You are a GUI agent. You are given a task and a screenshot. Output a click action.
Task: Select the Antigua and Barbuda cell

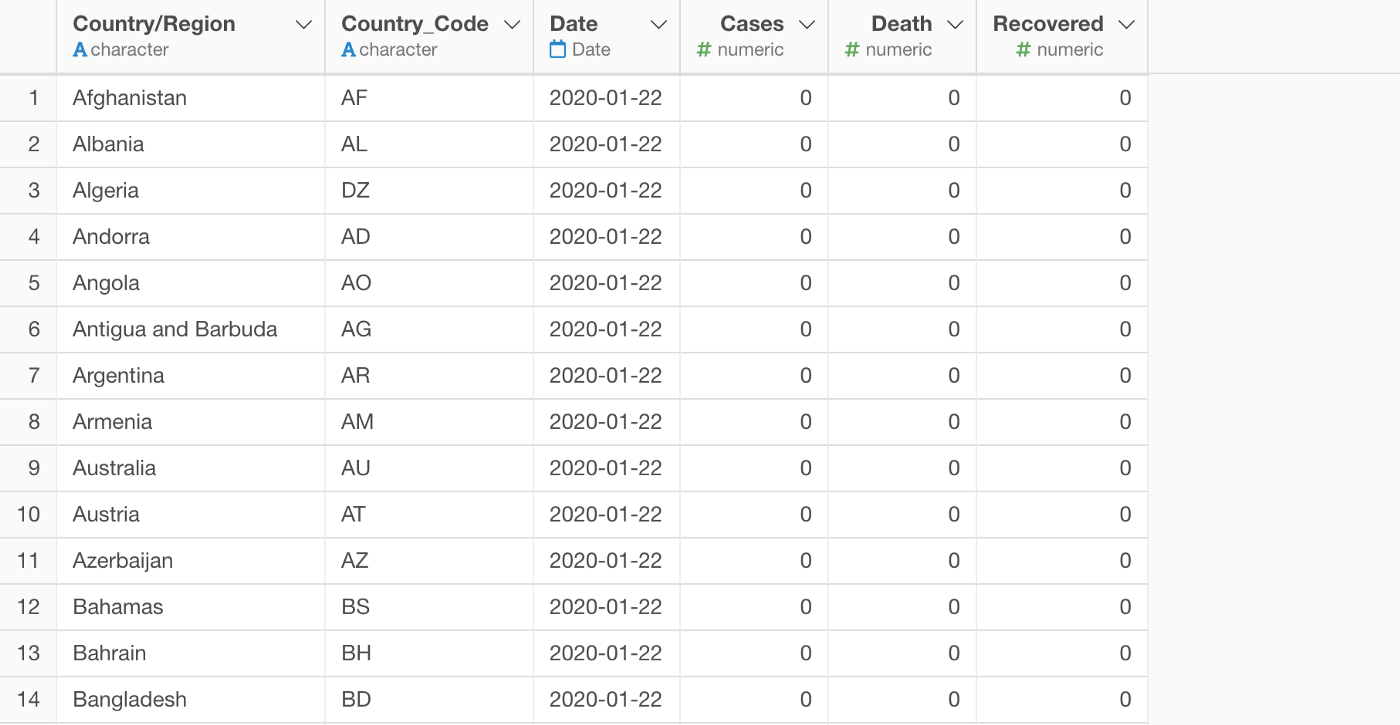coord(175,330)
